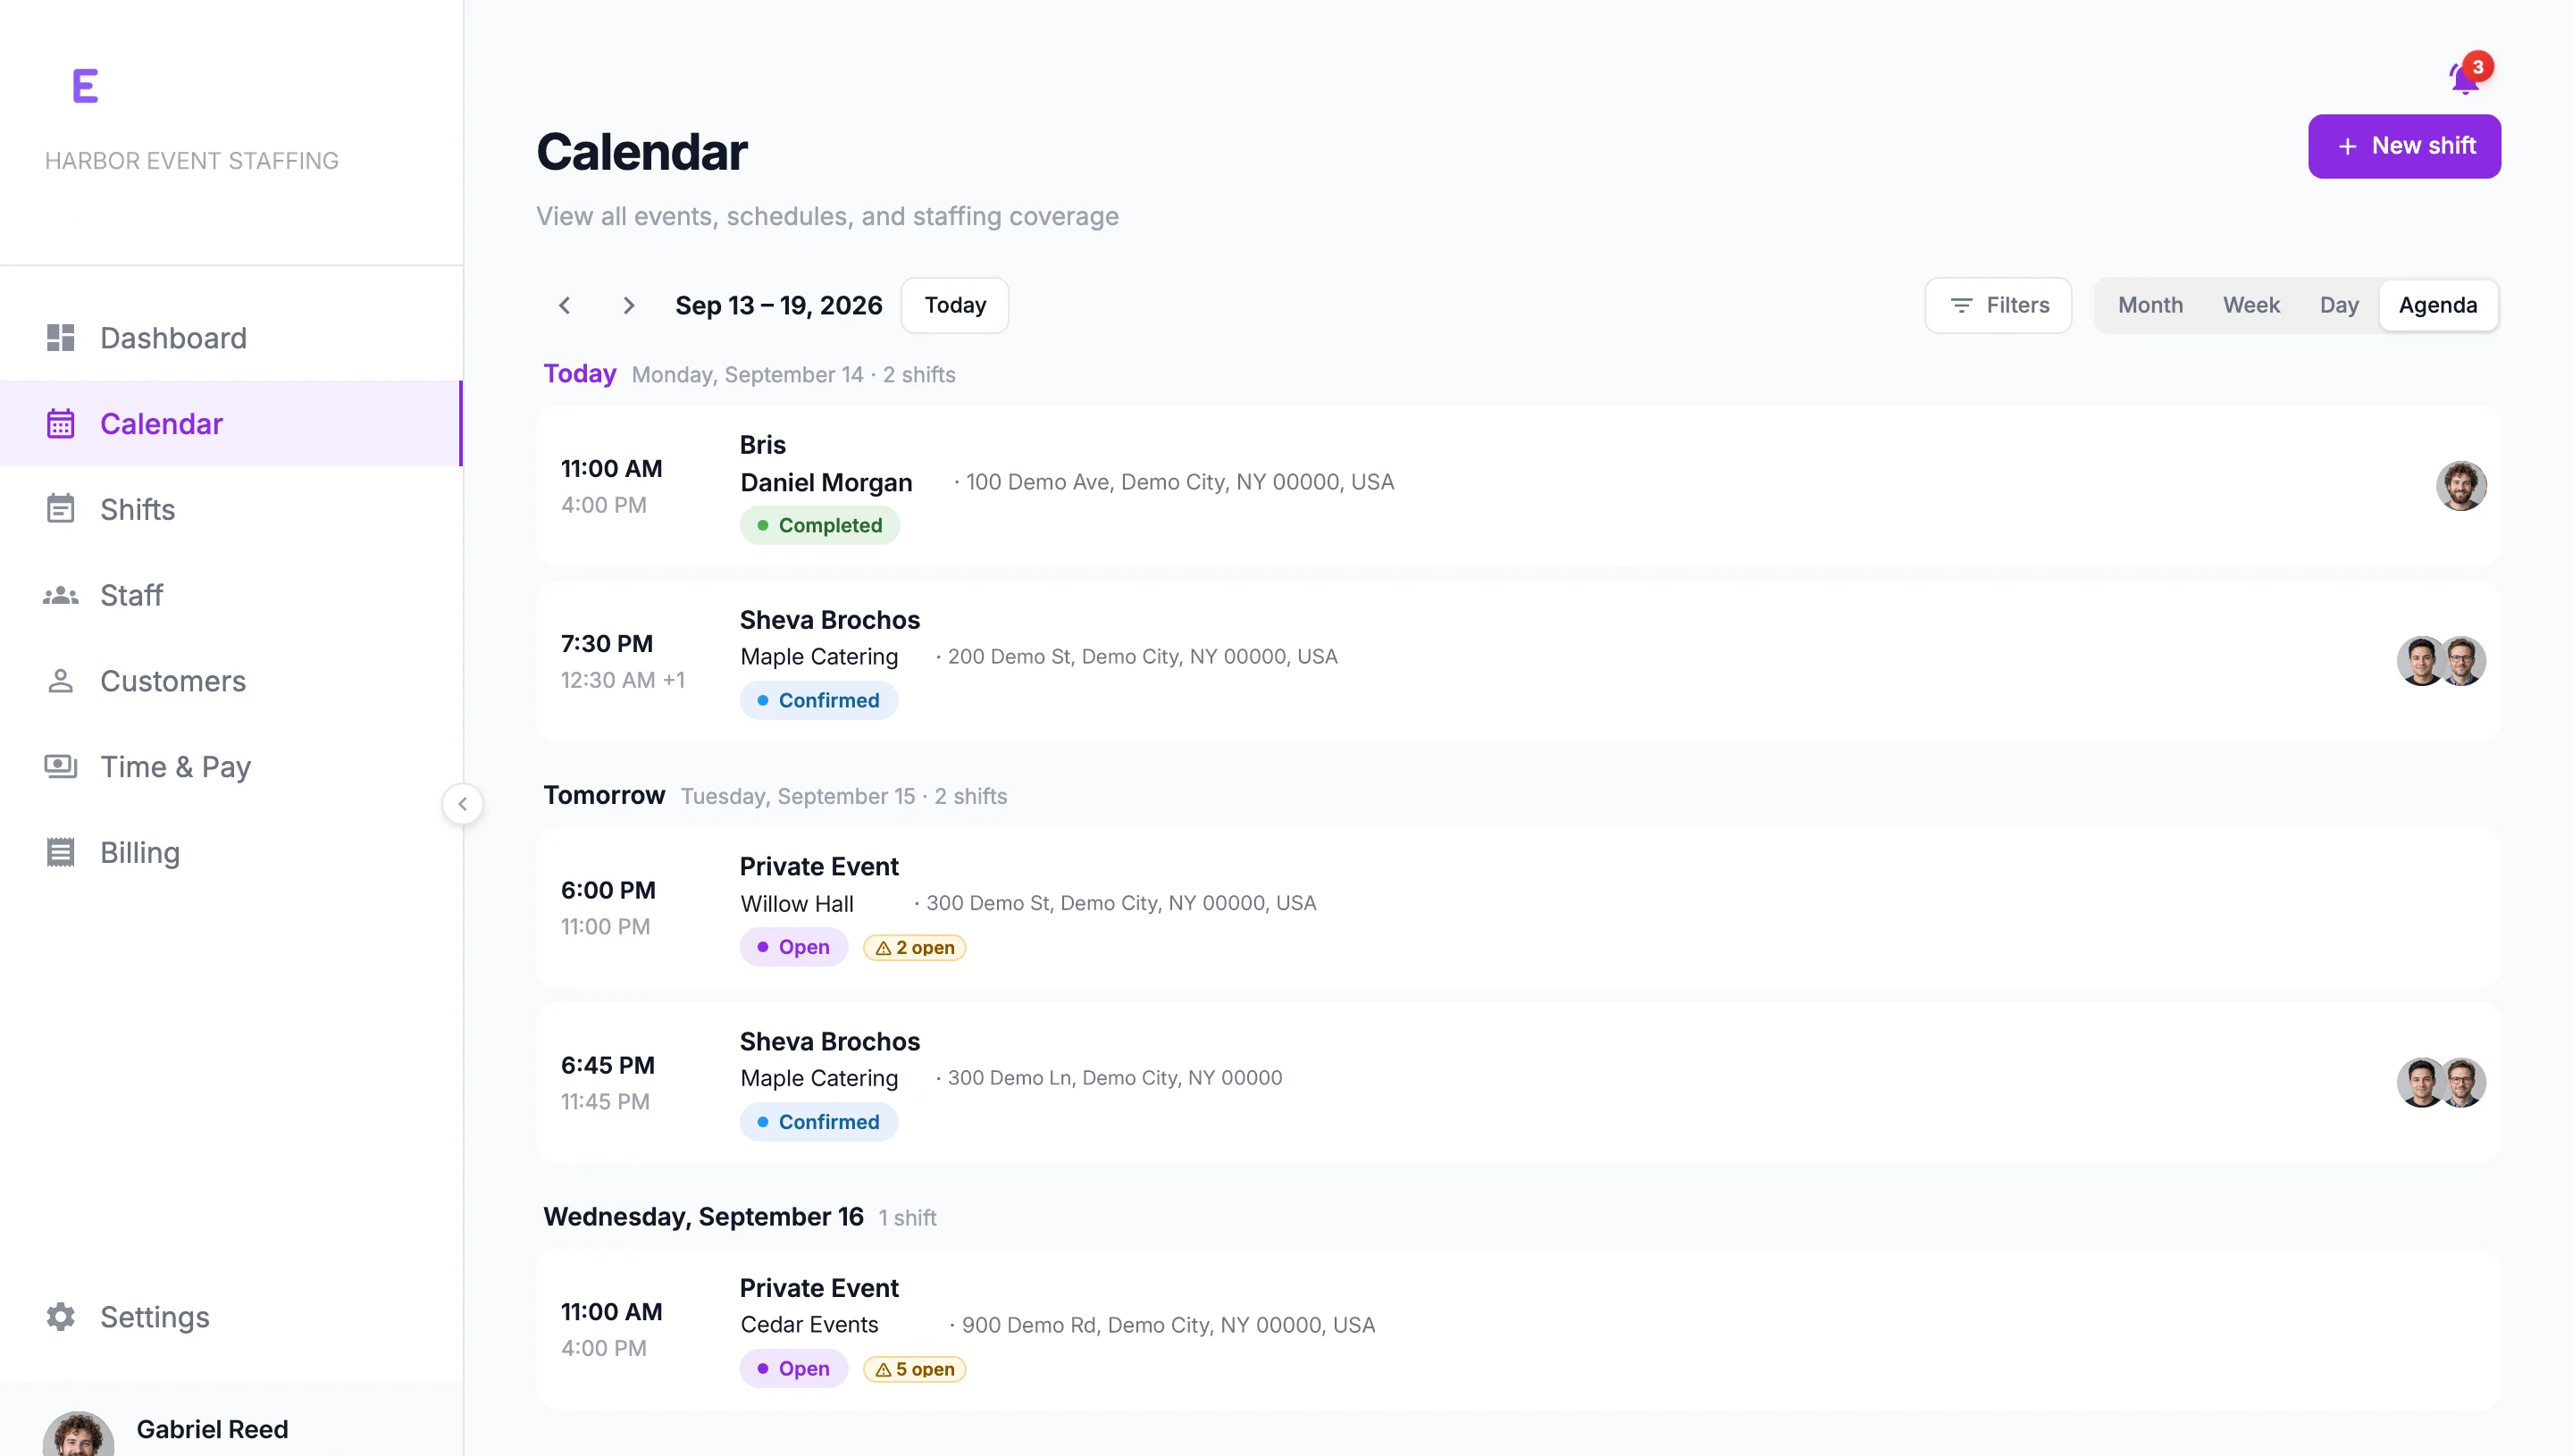Click staff avatars on 7:30 PM shift
The width and height of the screenshot is (2573, 1456).
point(2441,661)
